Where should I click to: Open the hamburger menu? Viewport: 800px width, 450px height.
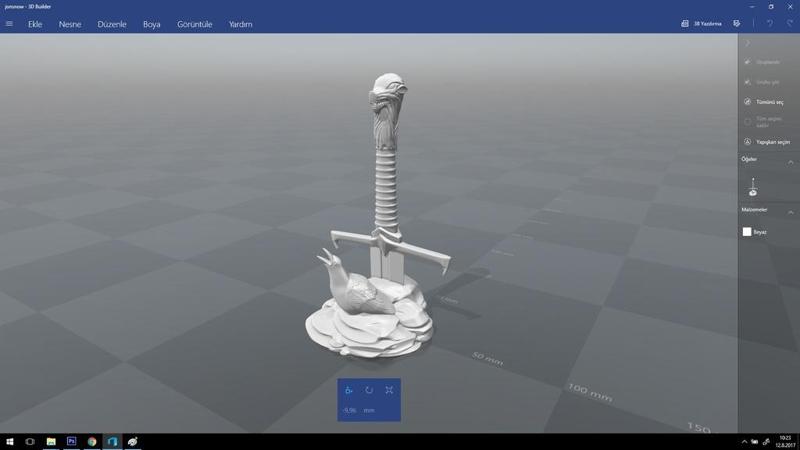click(x=9, y=24)
